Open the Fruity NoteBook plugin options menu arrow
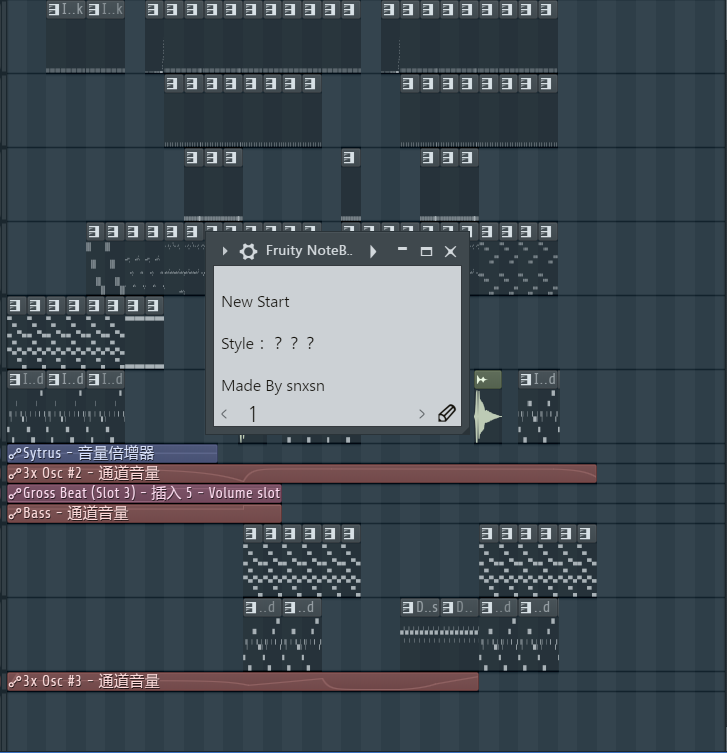The height and width of the screenshot is (753, 727). pyautogui.click(x=225, y=252)
